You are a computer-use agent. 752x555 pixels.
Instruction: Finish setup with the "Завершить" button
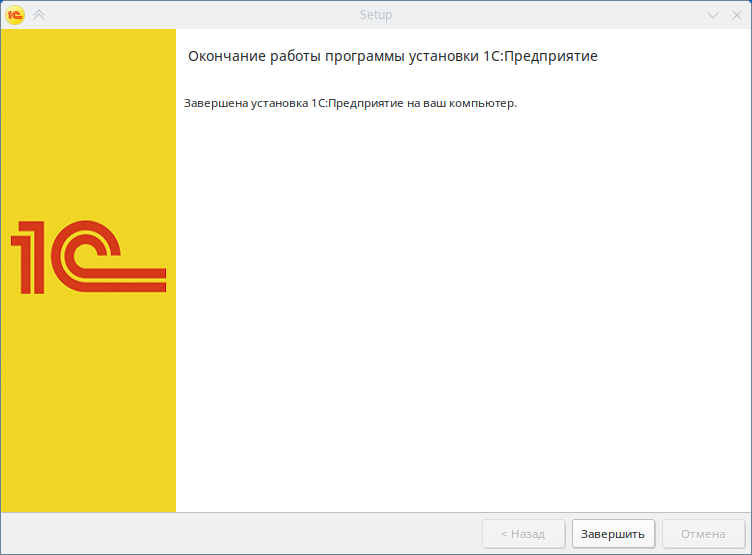(614, 534)
